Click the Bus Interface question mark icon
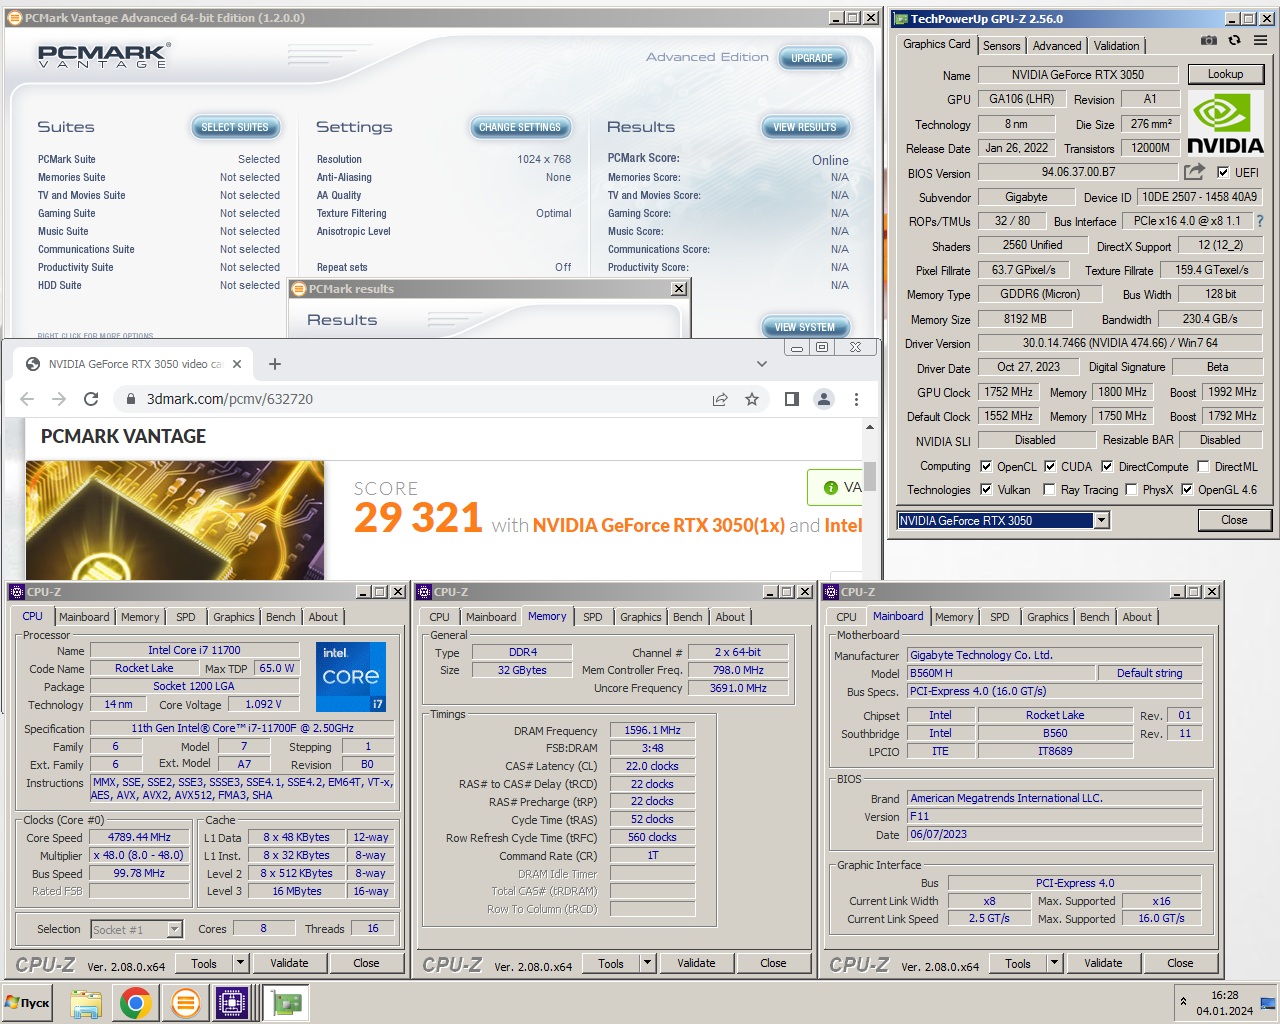This screenshot has width=1280, height=1024. pyautogui.click(x=1260, y=221)
